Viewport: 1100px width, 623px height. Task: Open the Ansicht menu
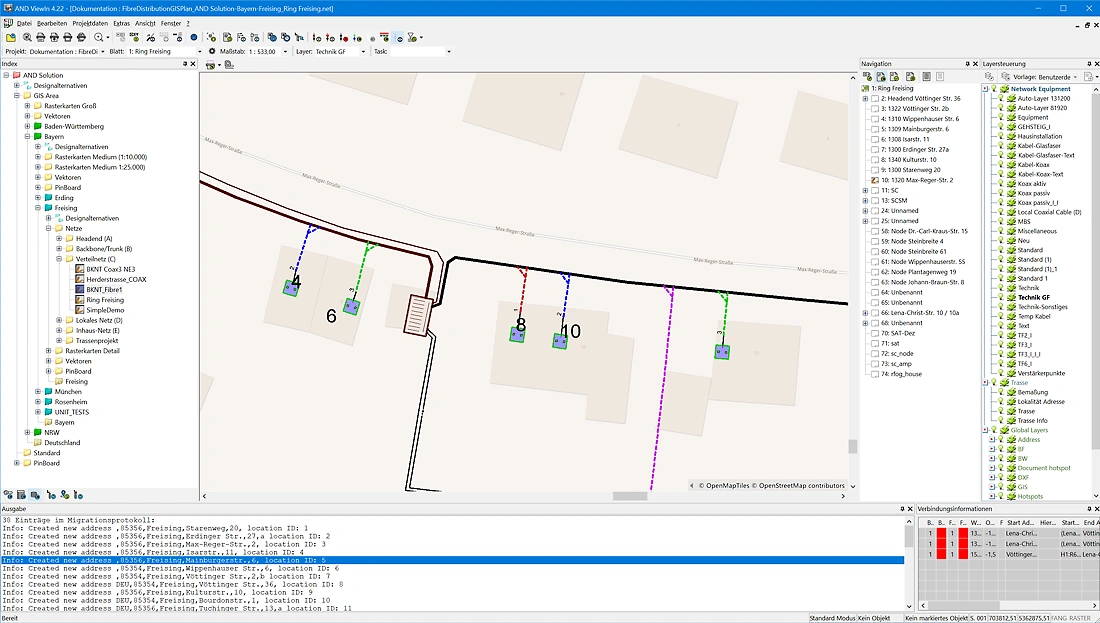tap(145, 23)
